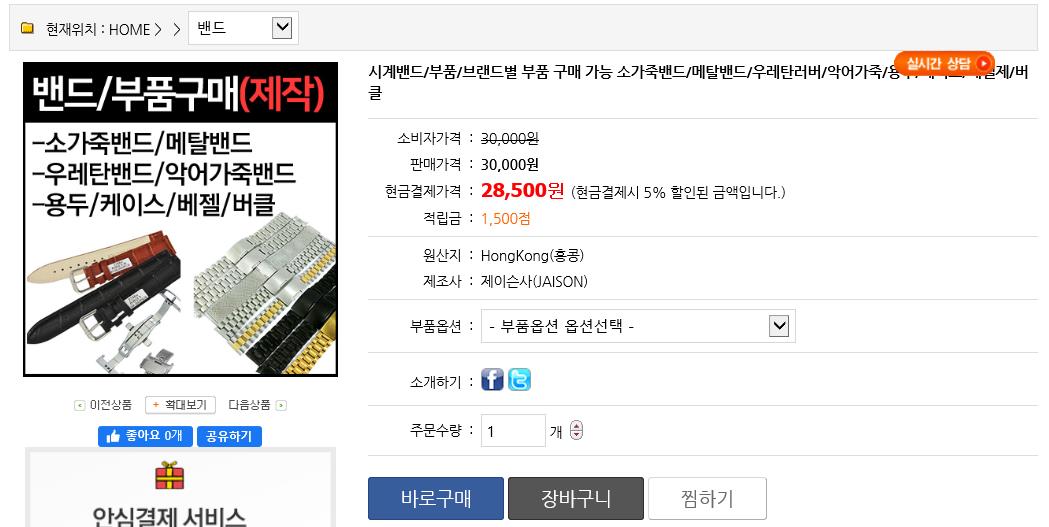Share the product via the Twitter icon

[x=519, y=380]
